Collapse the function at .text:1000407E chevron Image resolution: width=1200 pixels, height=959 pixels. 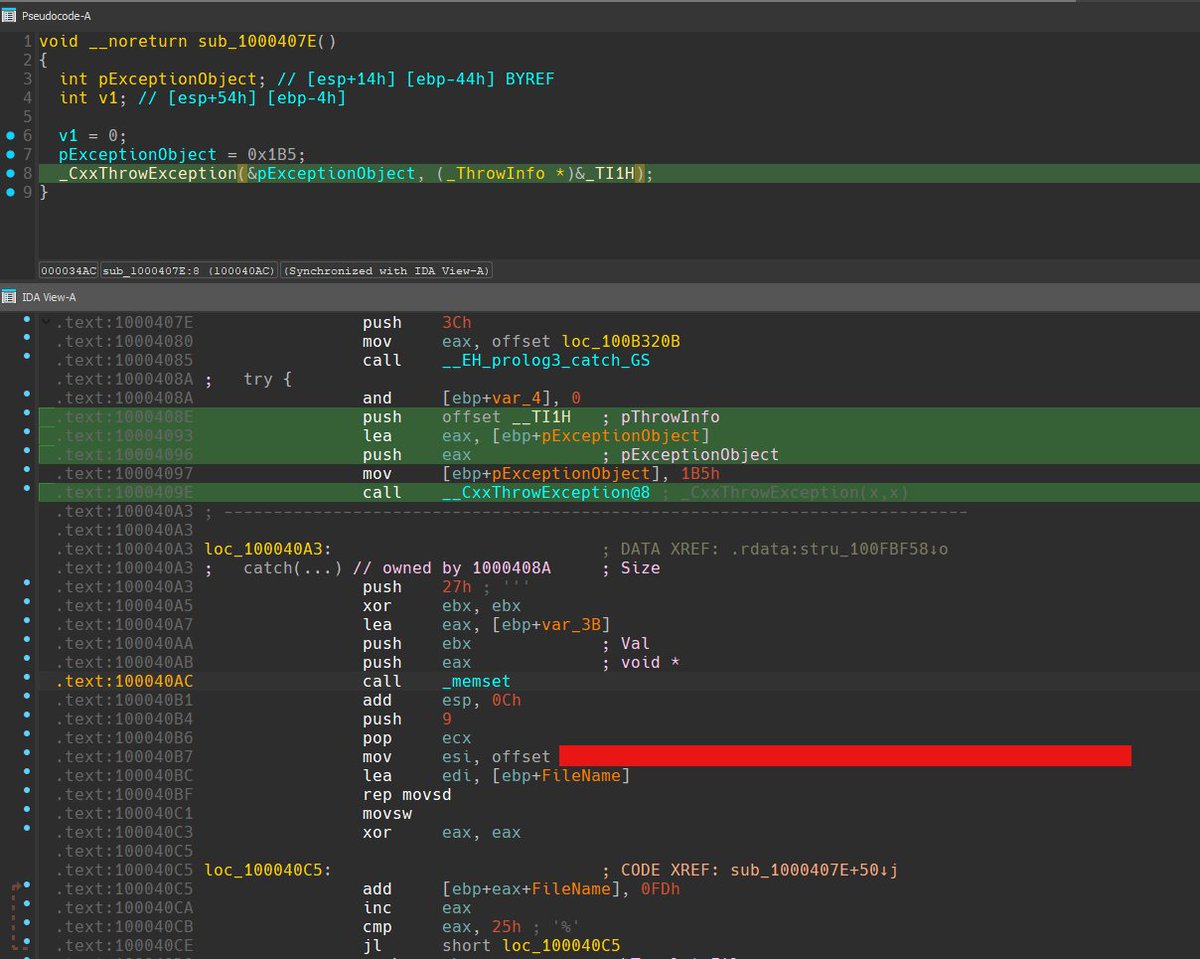(x=45, y=322)
